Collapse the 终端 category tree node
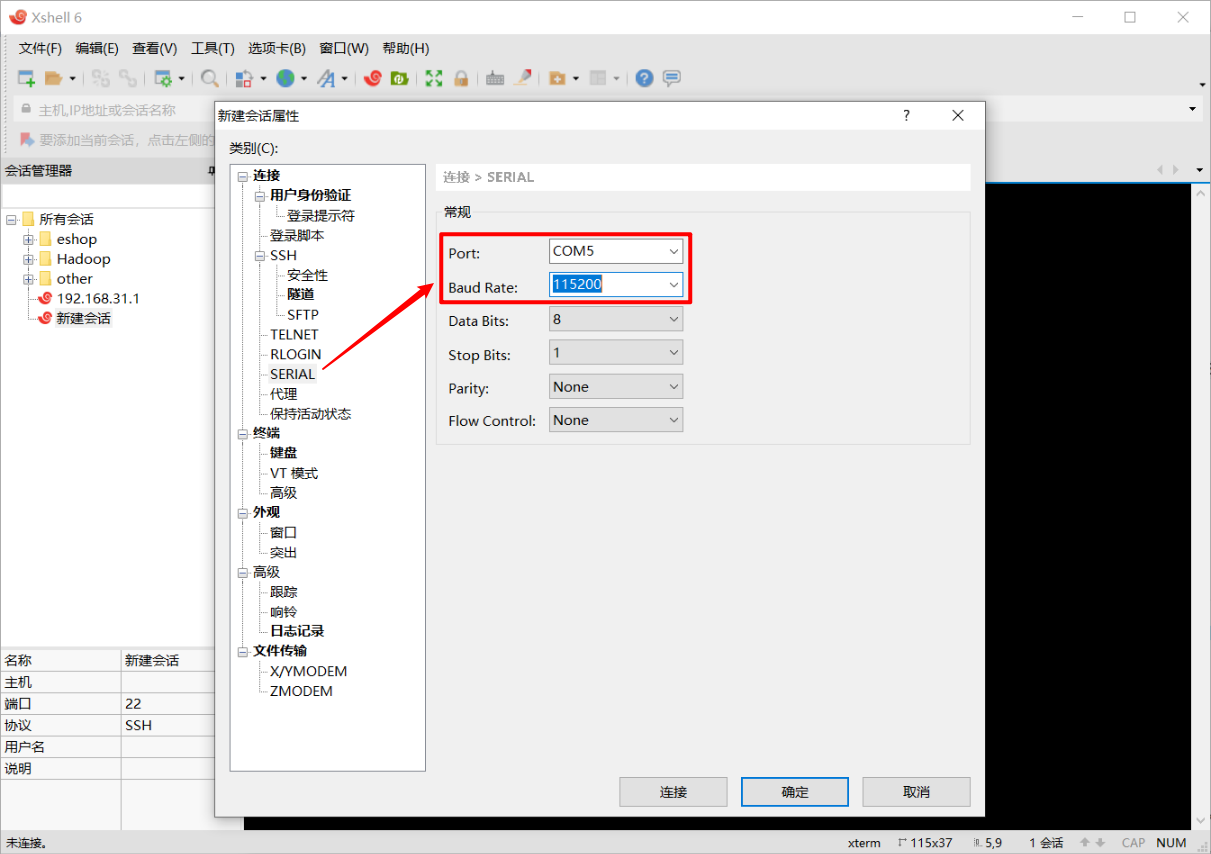The width and height of the screenshot is (1211, 854). (243, 434)
